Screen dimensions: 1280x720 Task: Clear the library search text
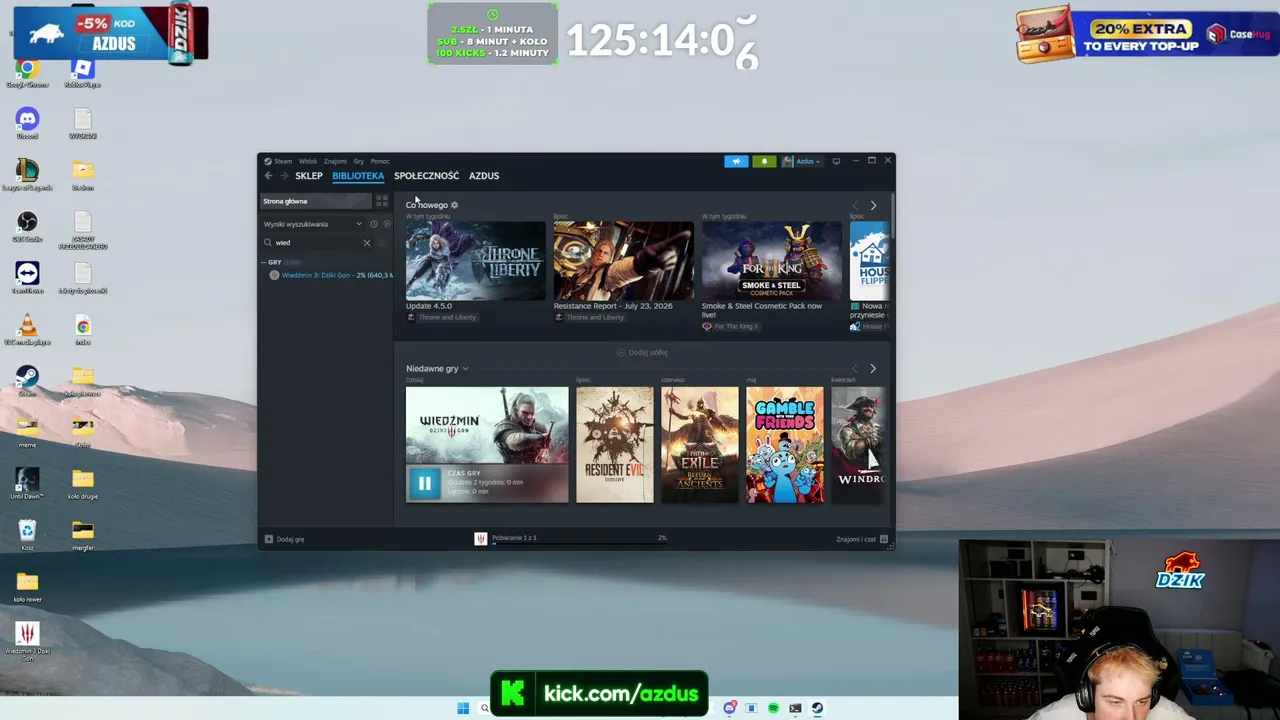pos(366,243)
